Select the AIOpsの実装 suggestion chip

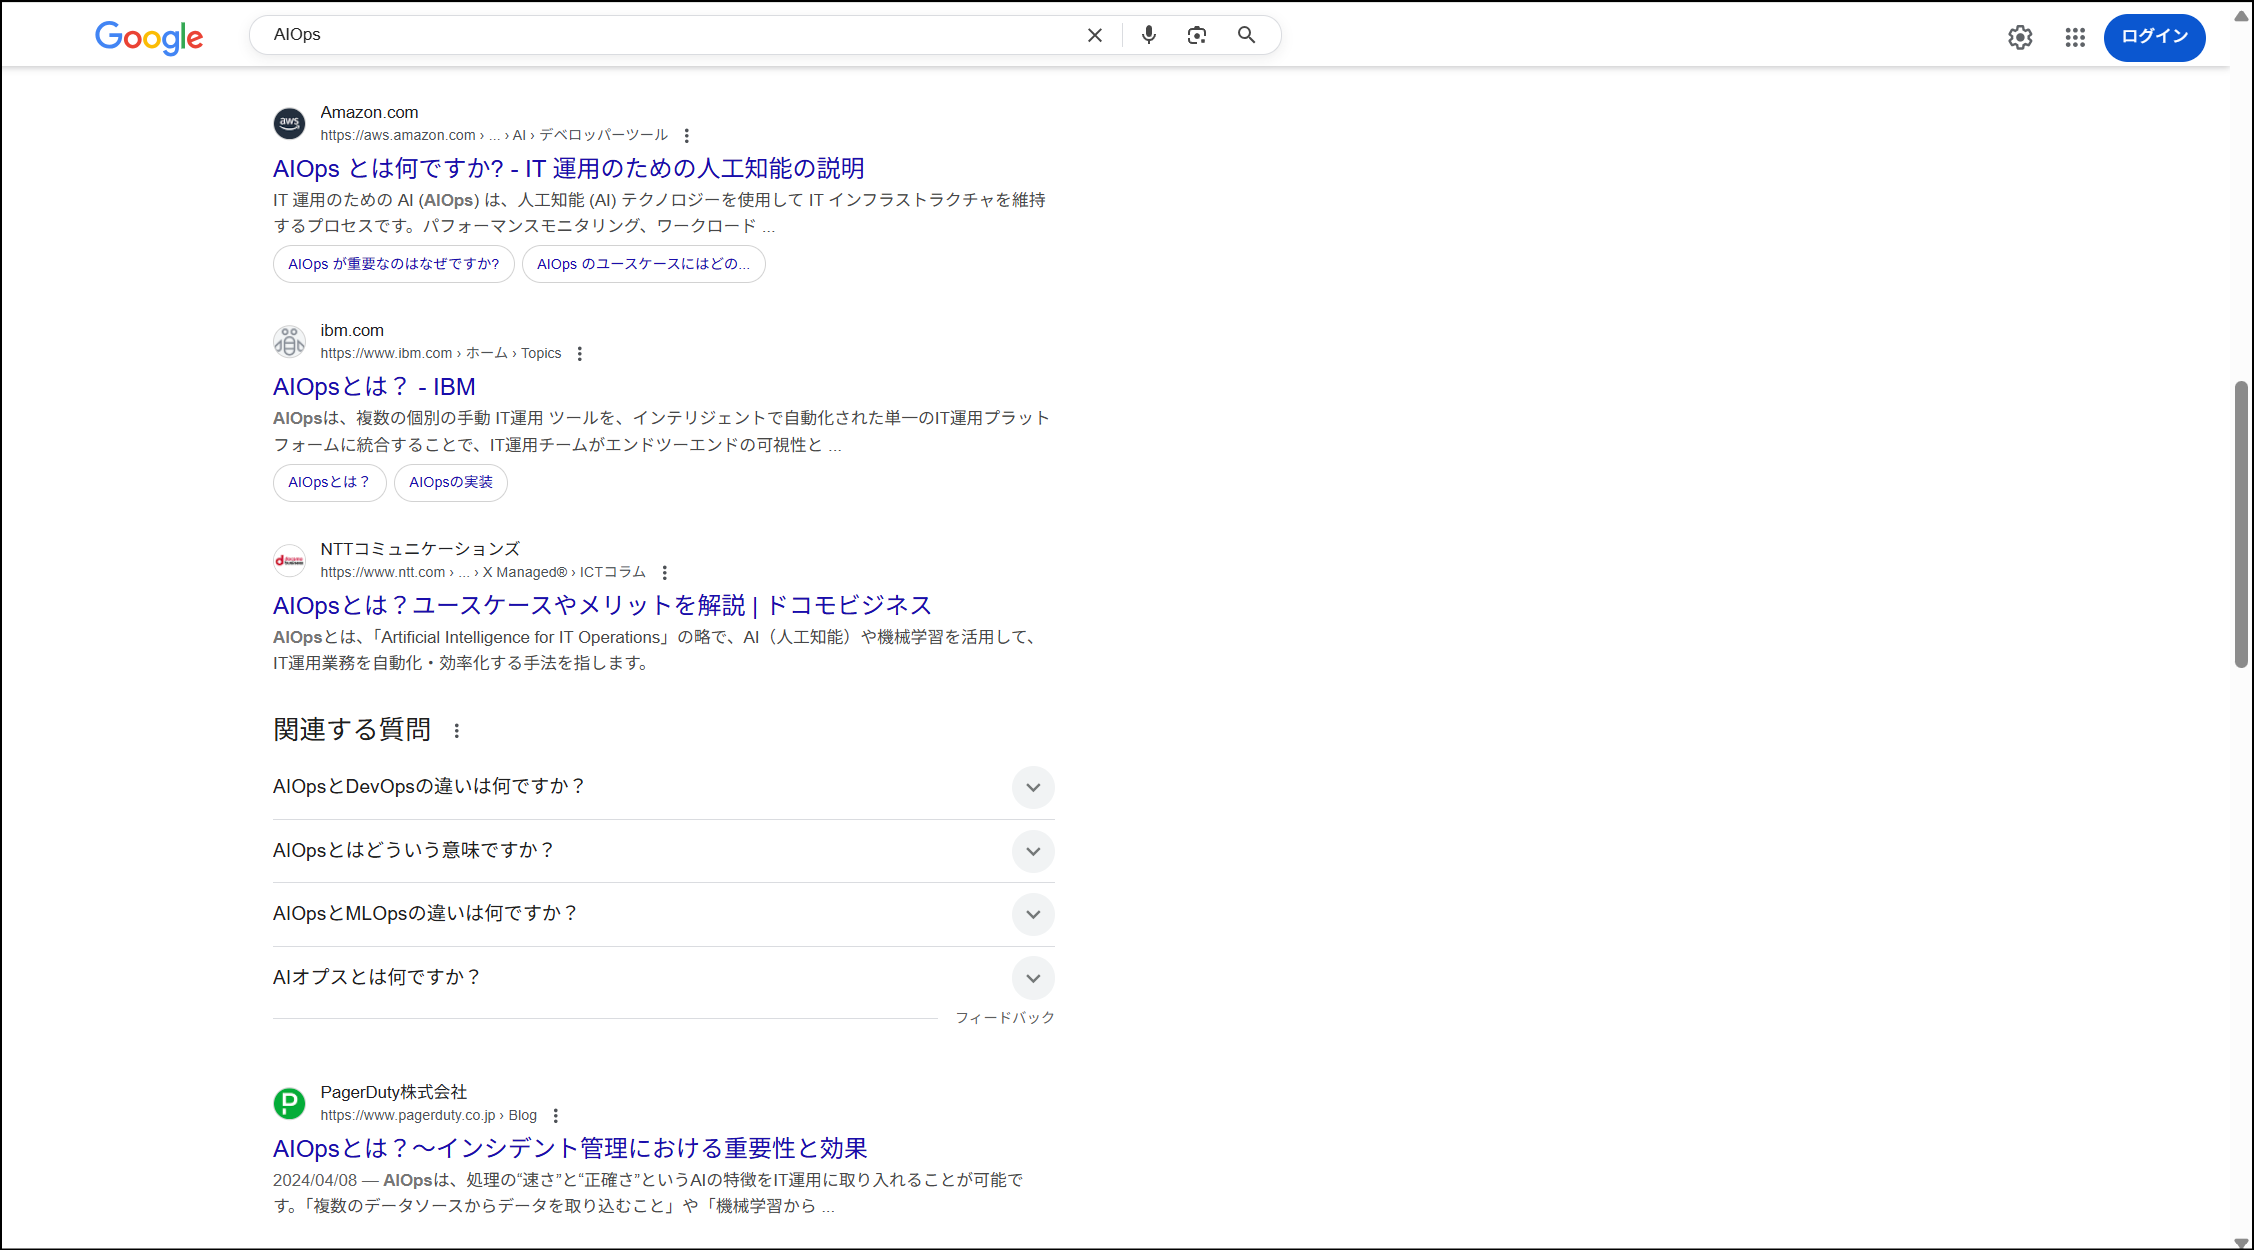450,482
